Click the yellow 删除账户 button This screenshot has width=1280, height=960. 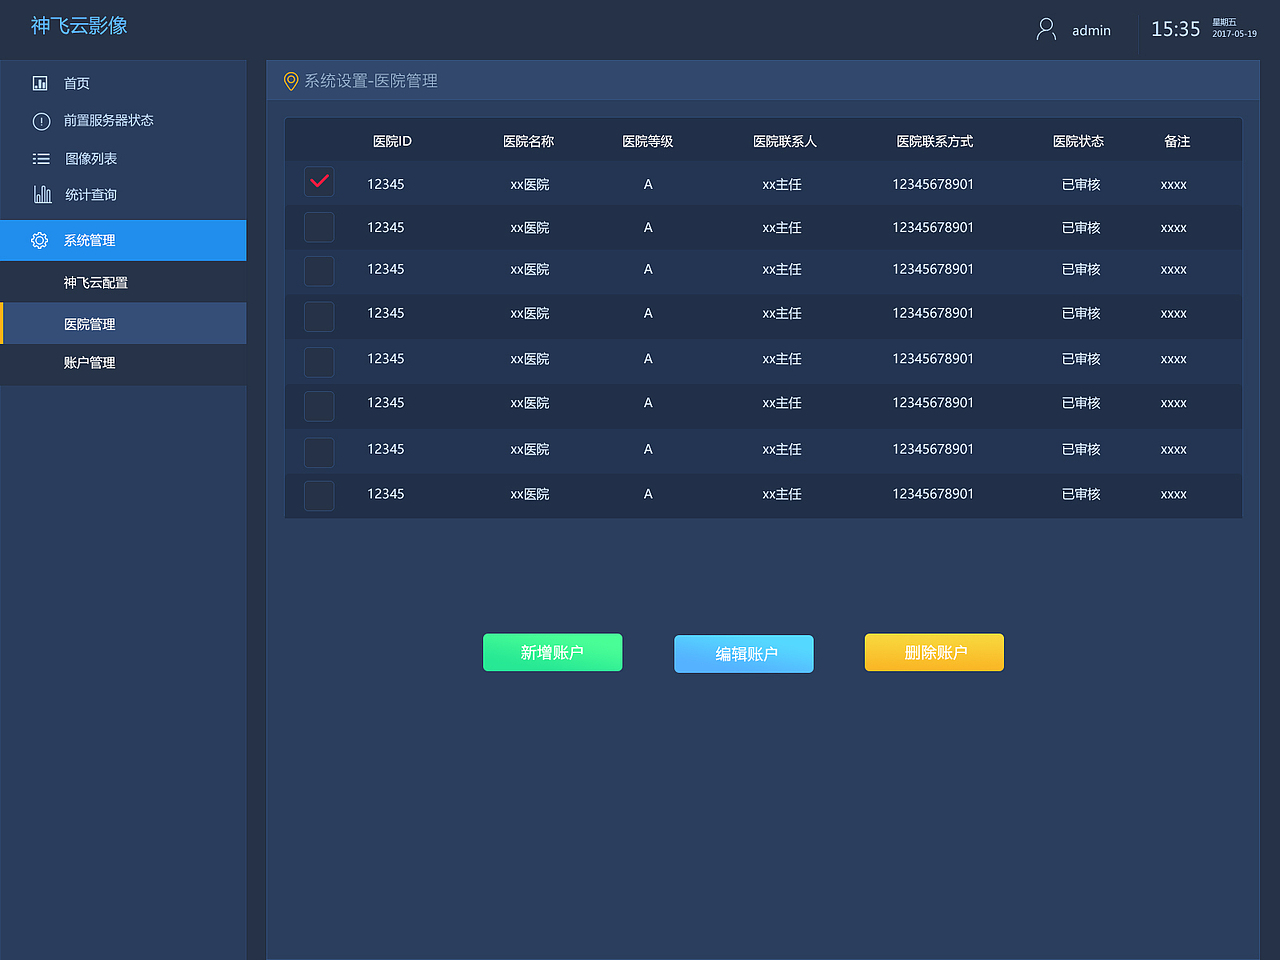click(x=934, y=652)
